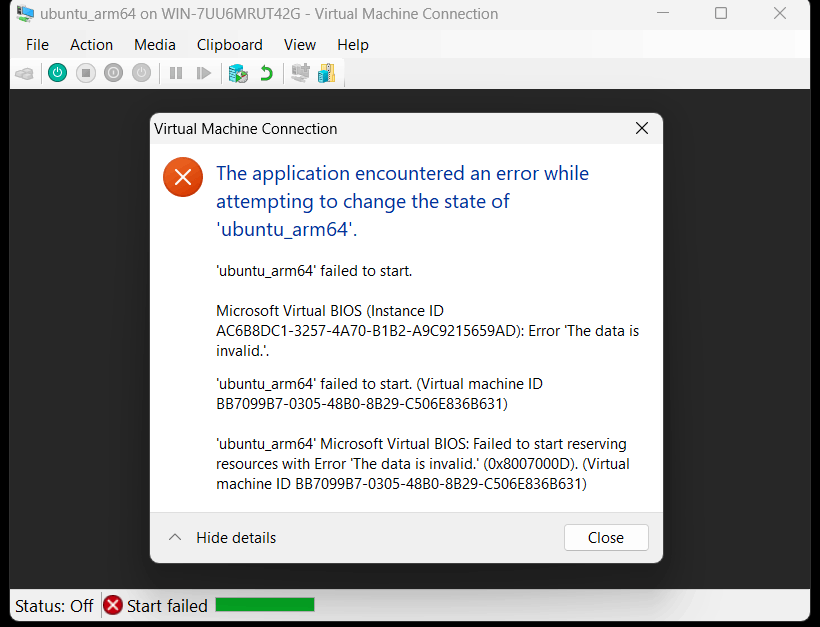Viewport: 820px width, 627px height.
Task: Click the Shut Down toolbar icon
Action: 113,73
